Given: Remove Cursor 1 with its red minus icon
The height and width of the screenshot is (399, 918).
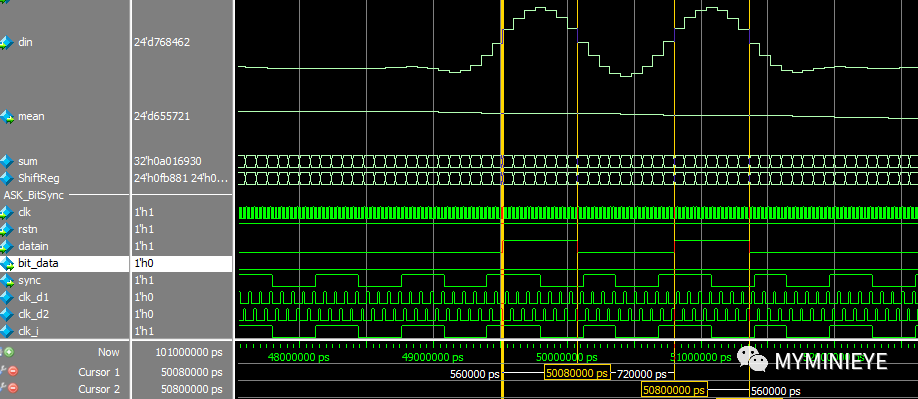Looking at the screenshot, I should pos(13,371).
